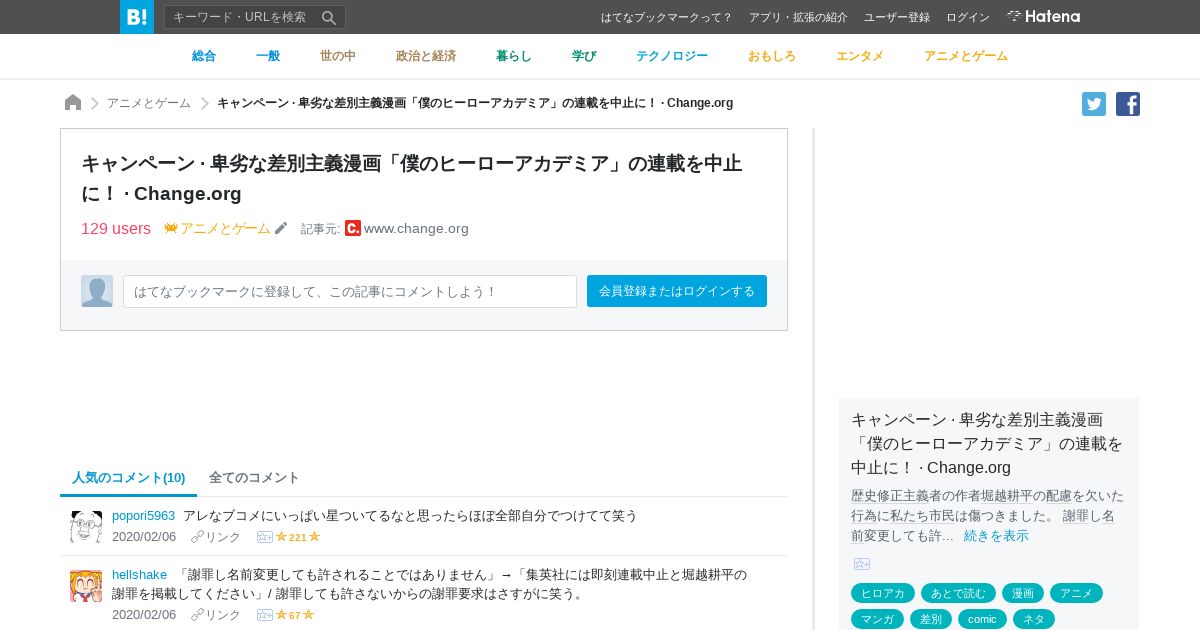Open 学び category in nav
The width and height of the screenshot is (1200, 630).
point(584,56)
